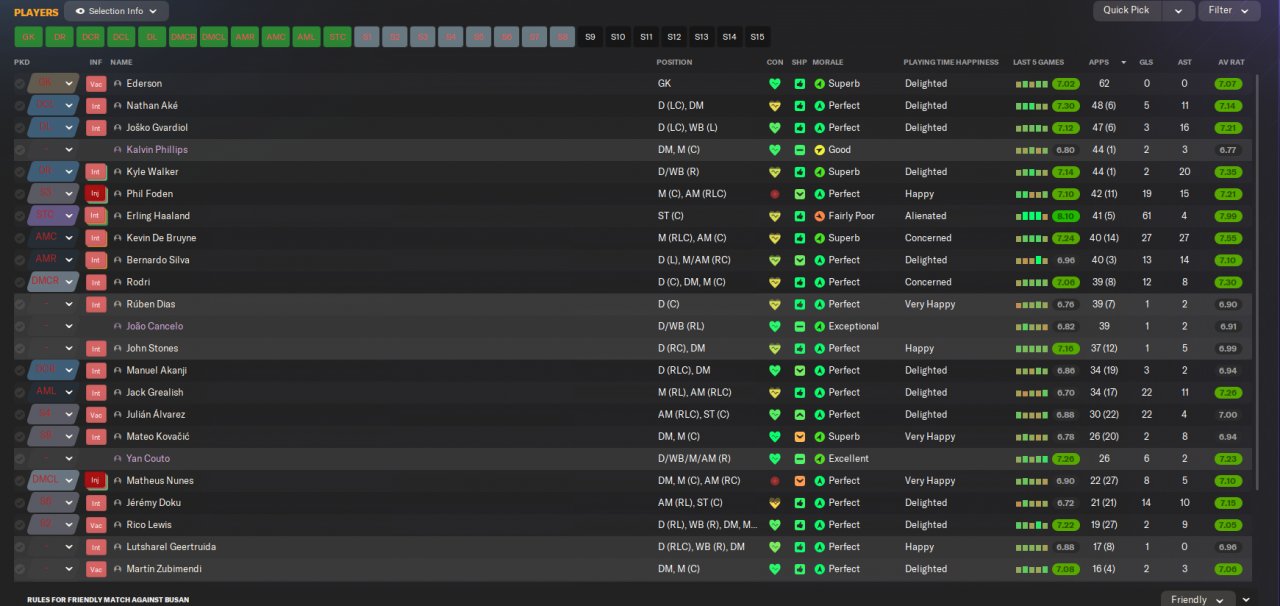Click Phil Foden's Inj injury icon
The width and height of the screenshot is (1280, 606).
96,194
